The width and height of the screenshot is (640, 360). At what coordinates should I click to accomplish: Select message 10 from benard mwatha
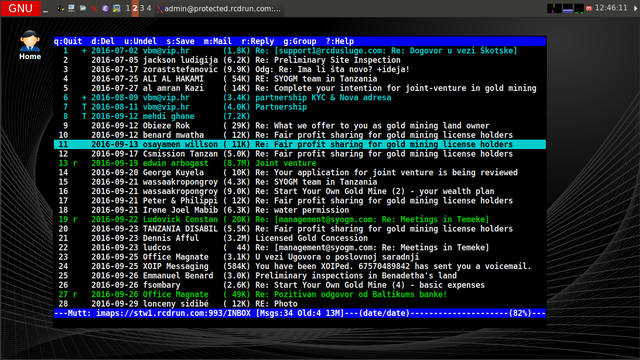point(300,135)
